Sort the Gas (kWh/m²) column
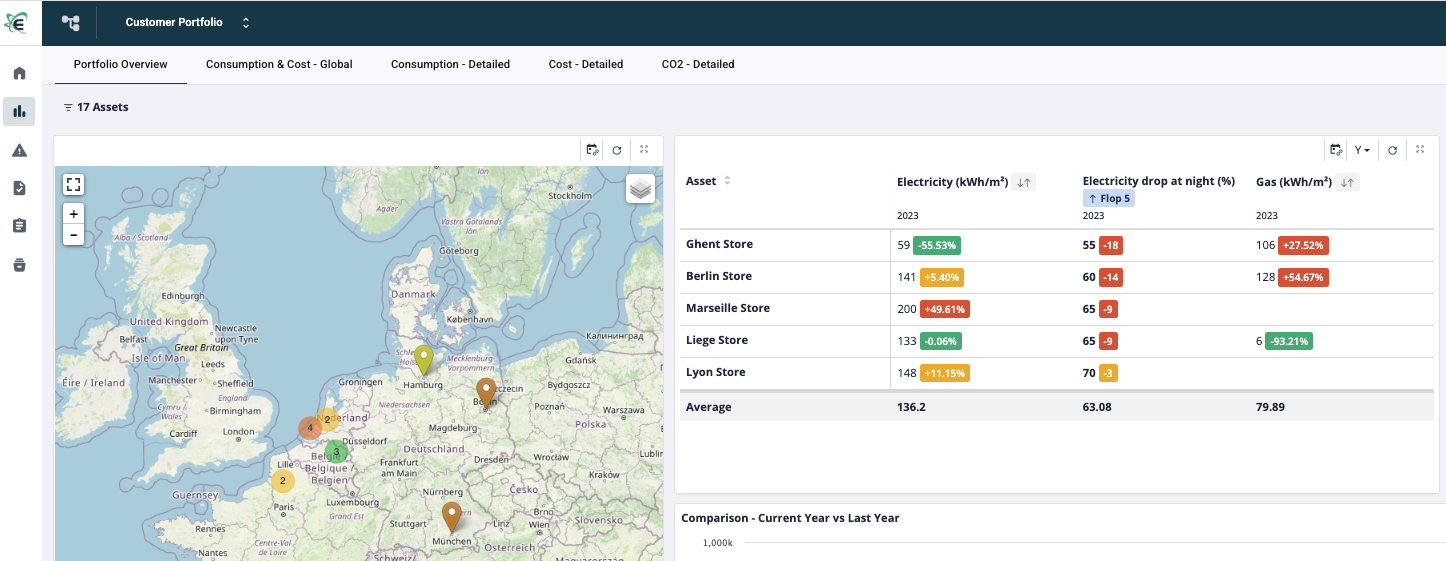 click(x=1347, y=182)
